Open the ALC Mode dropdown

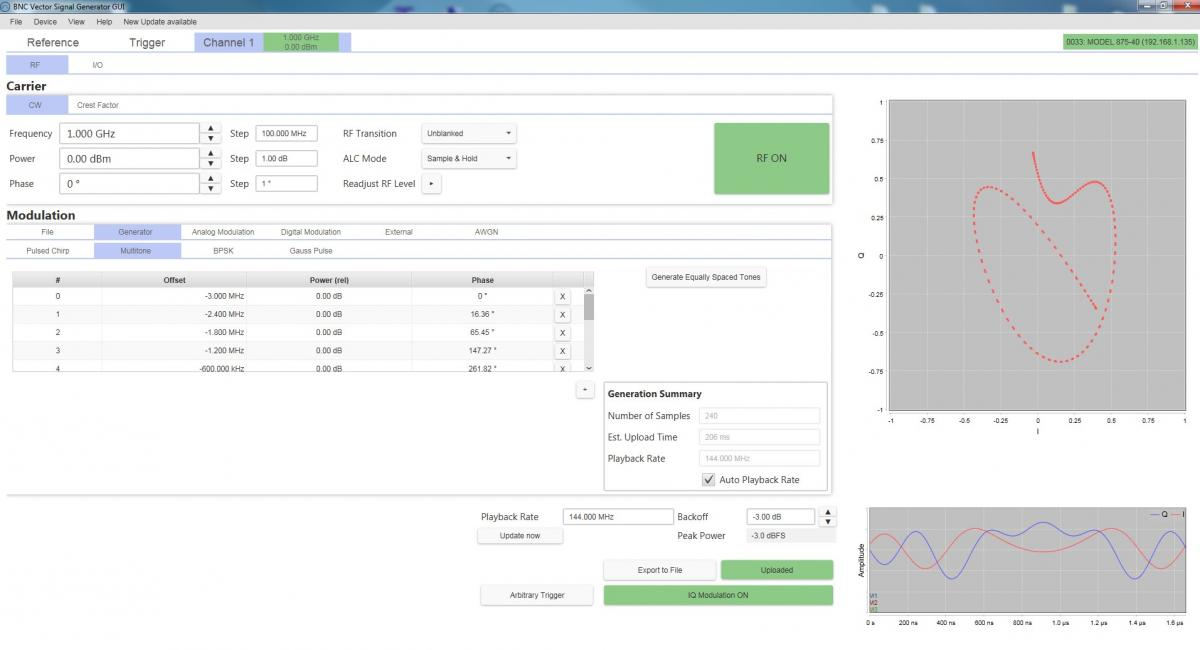tap(469, 158)
